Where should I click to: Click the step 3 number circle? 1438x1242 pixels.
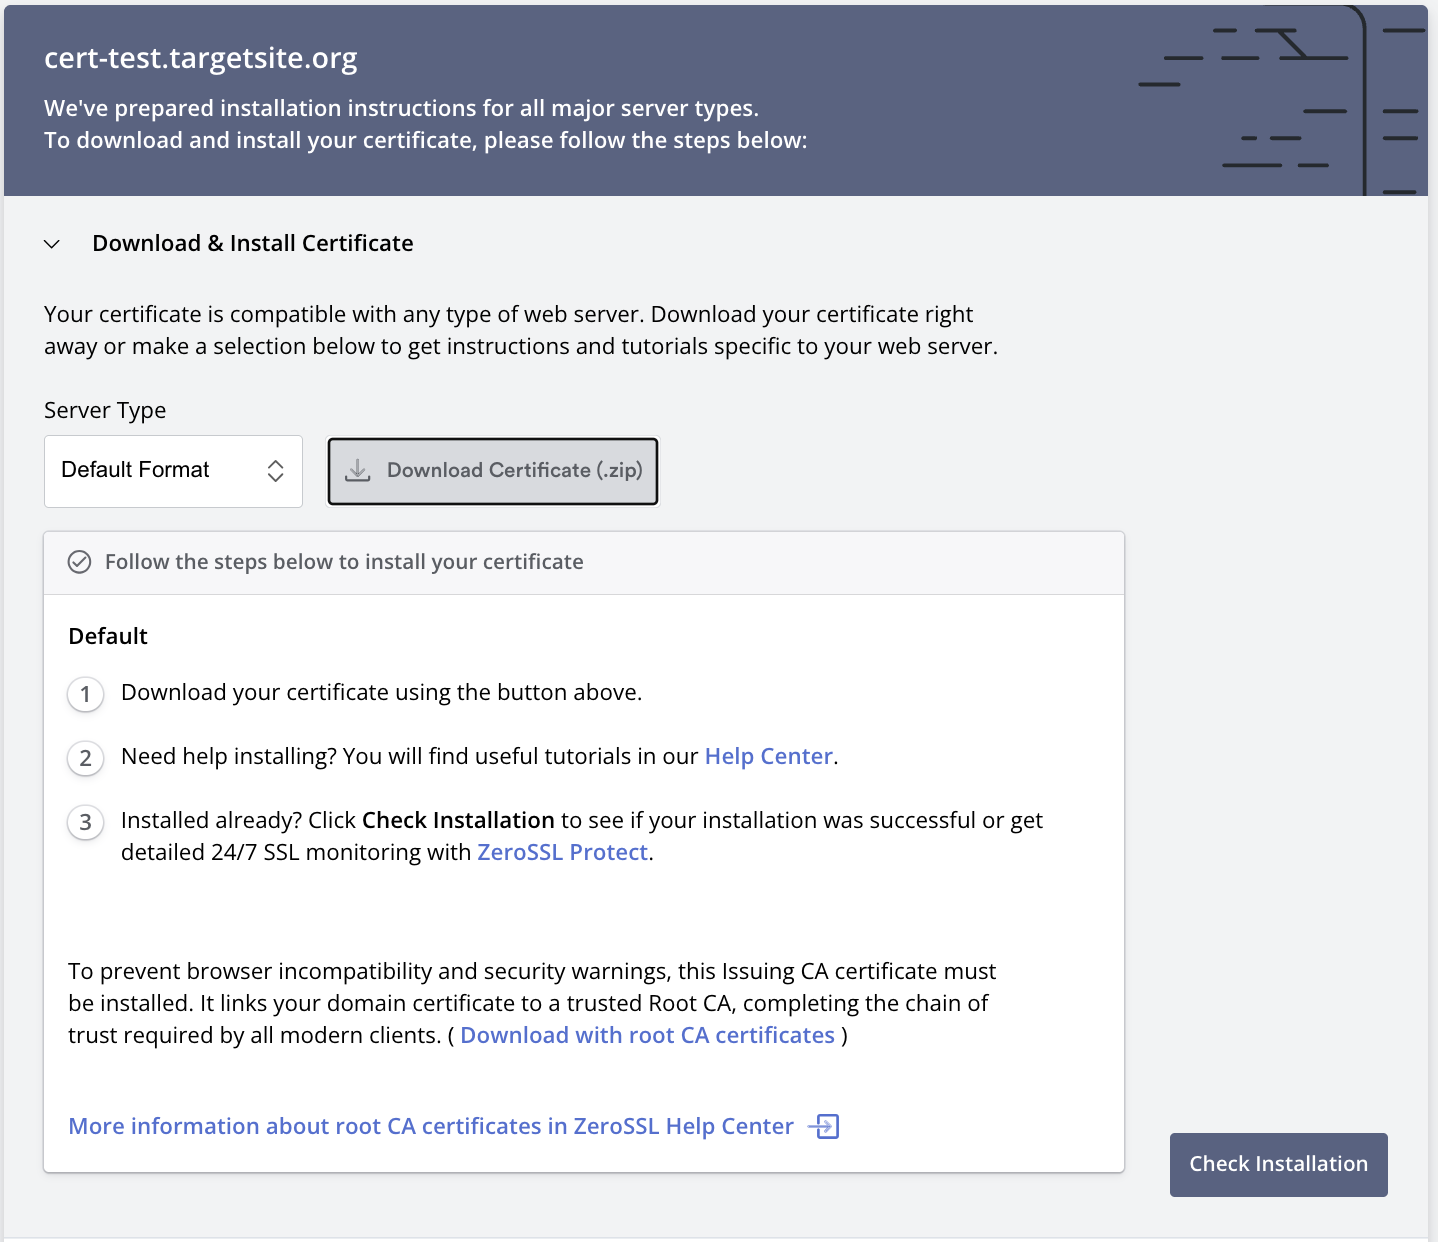(86, 822)
